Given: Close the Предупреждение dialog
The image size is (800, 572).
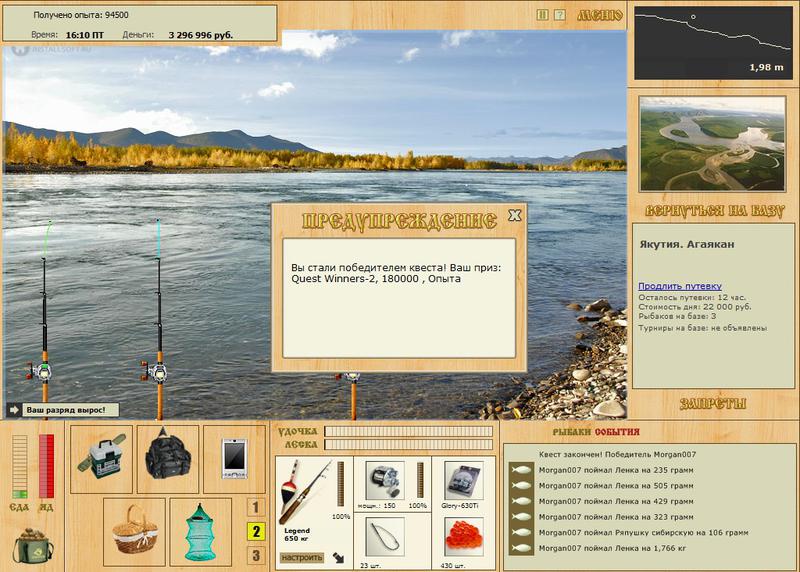Looking at the screenshot, I should click(x=514, y=215).
